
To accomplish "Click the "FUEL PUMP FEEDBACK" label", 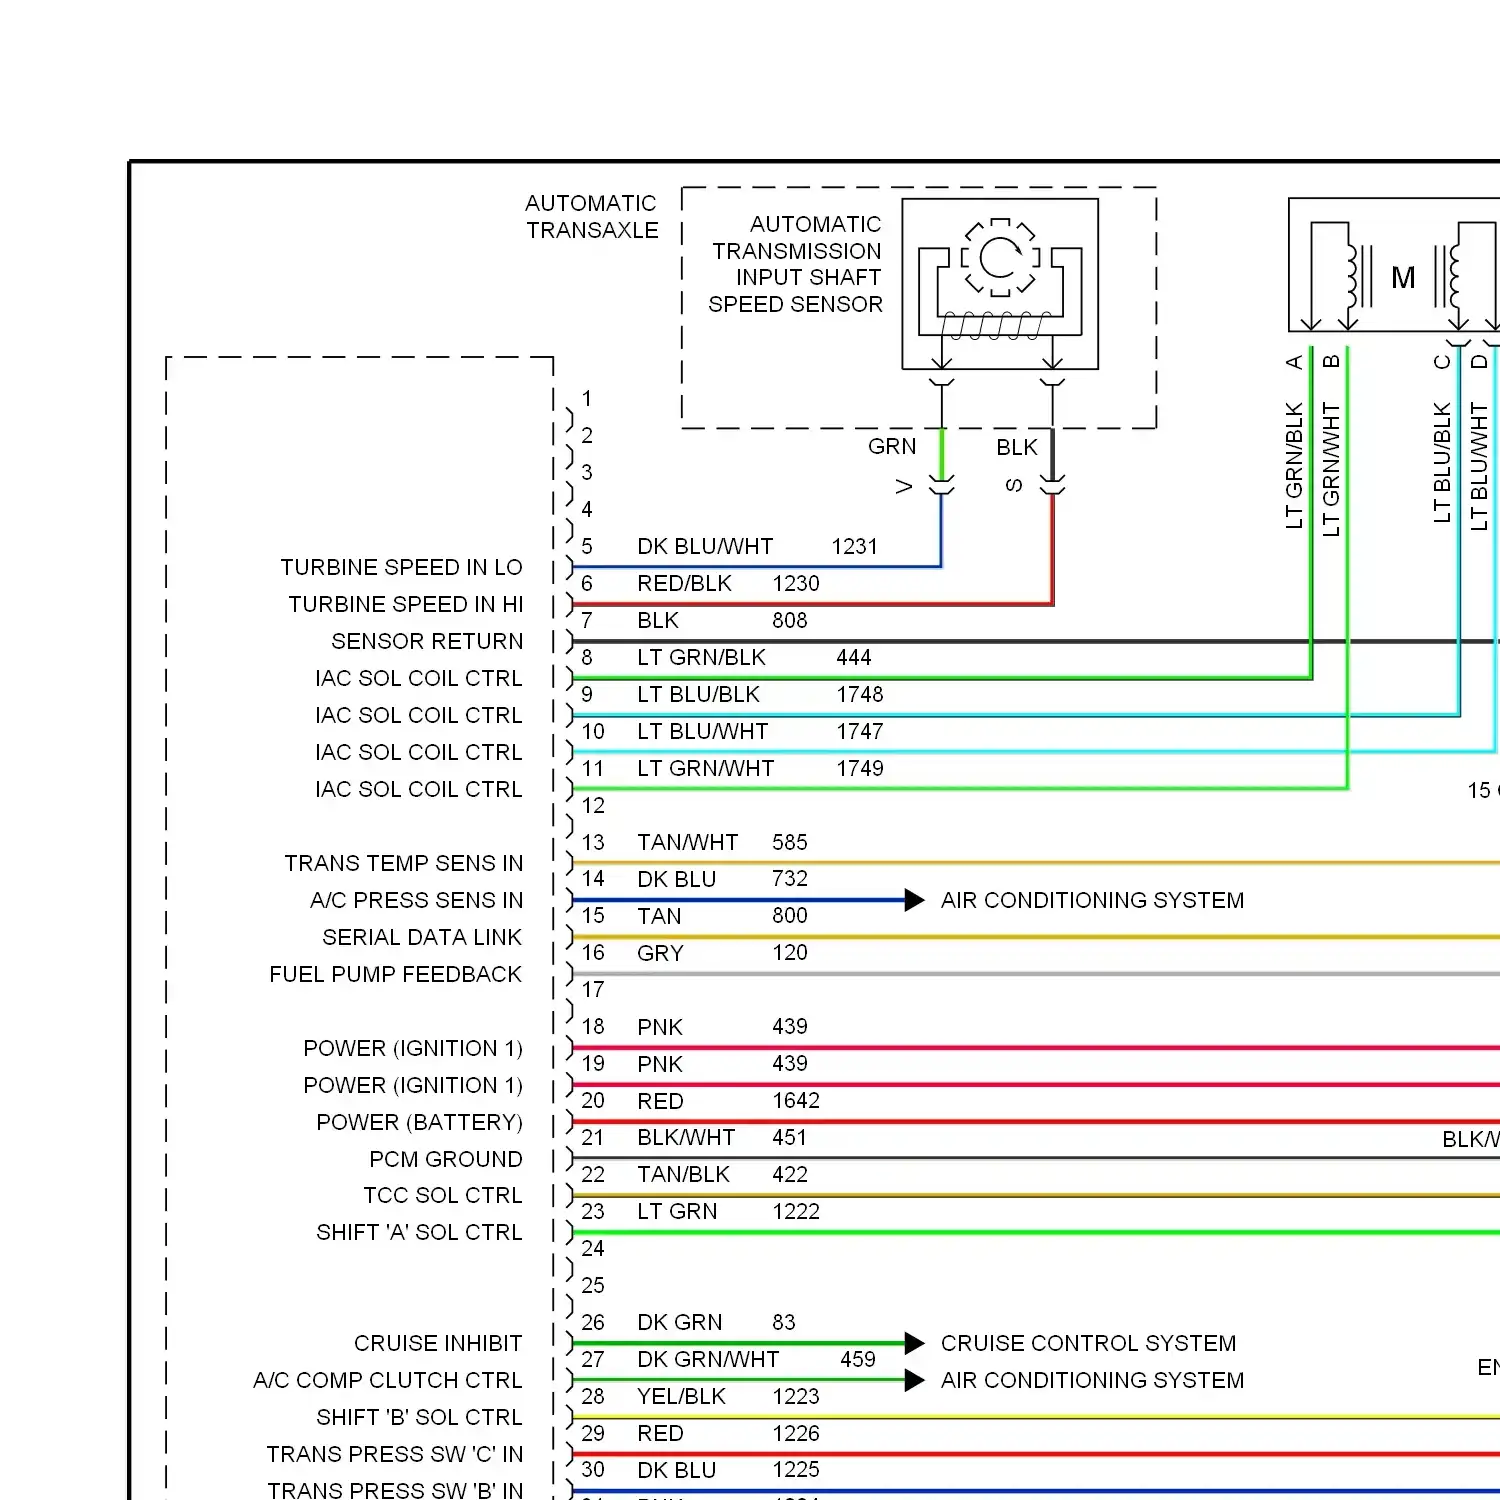I will pos(395,974).
